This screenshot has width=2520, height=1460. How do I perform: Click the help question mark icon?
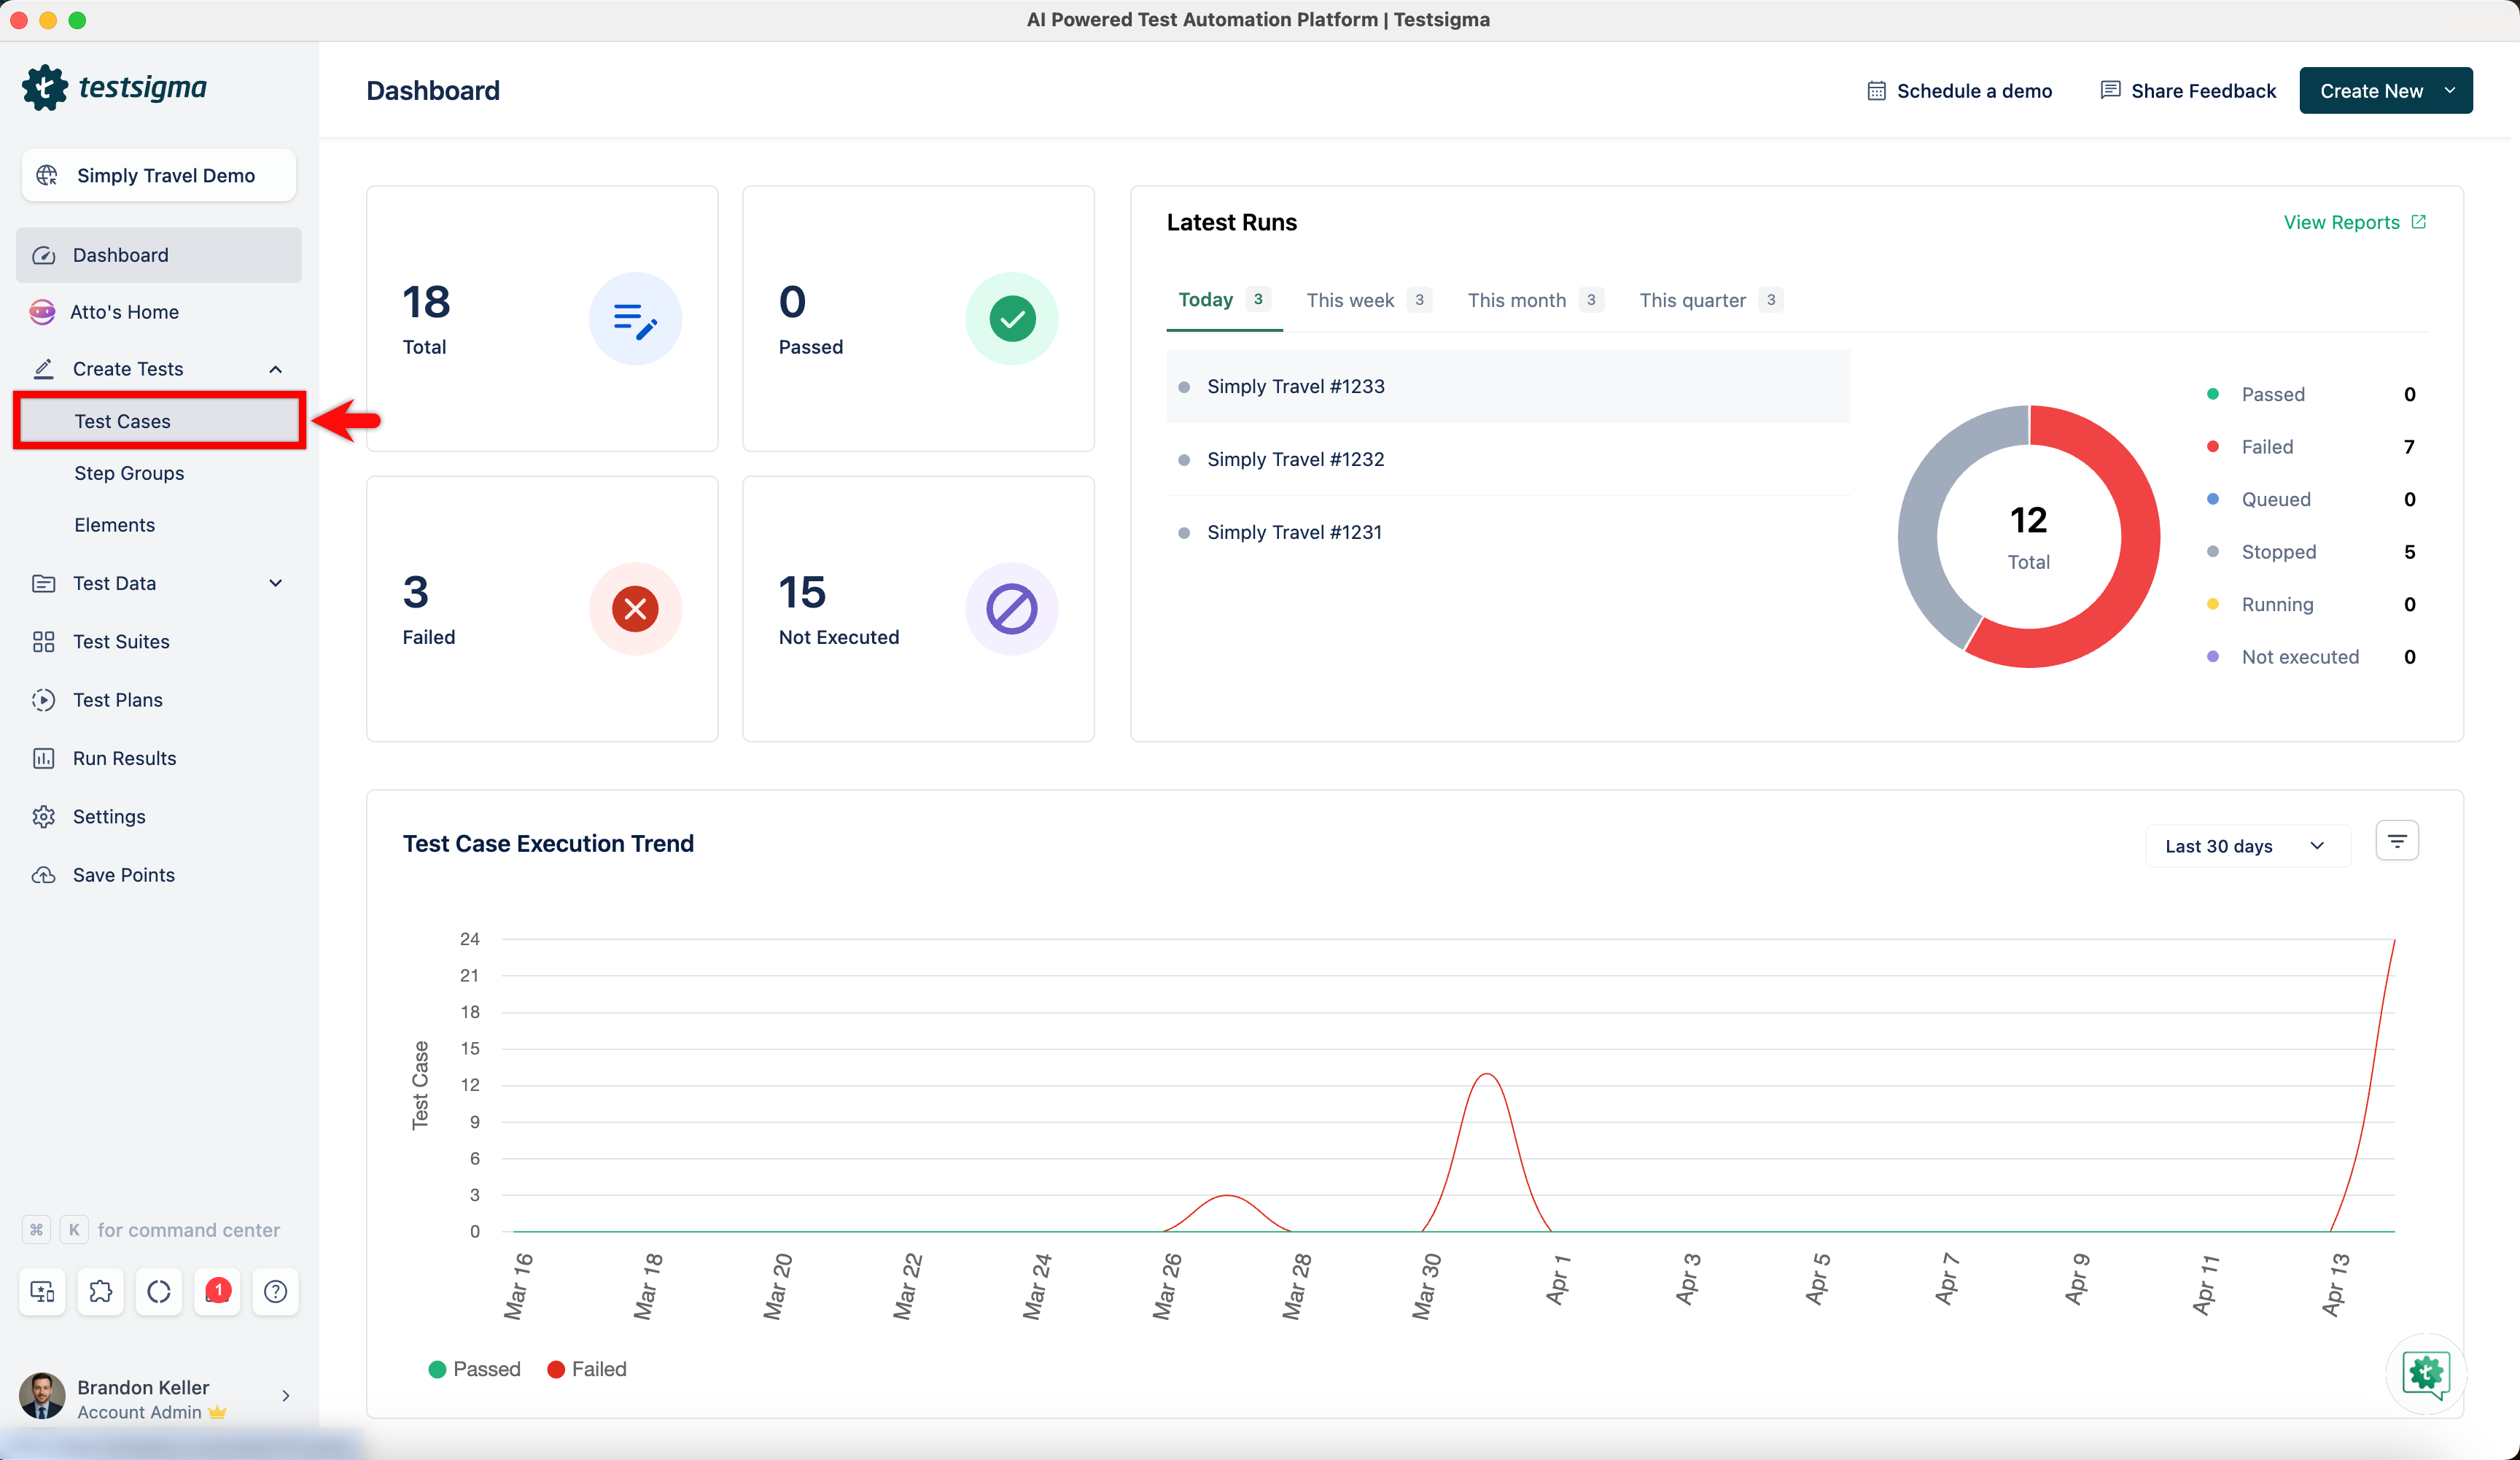click(275, 1291)
